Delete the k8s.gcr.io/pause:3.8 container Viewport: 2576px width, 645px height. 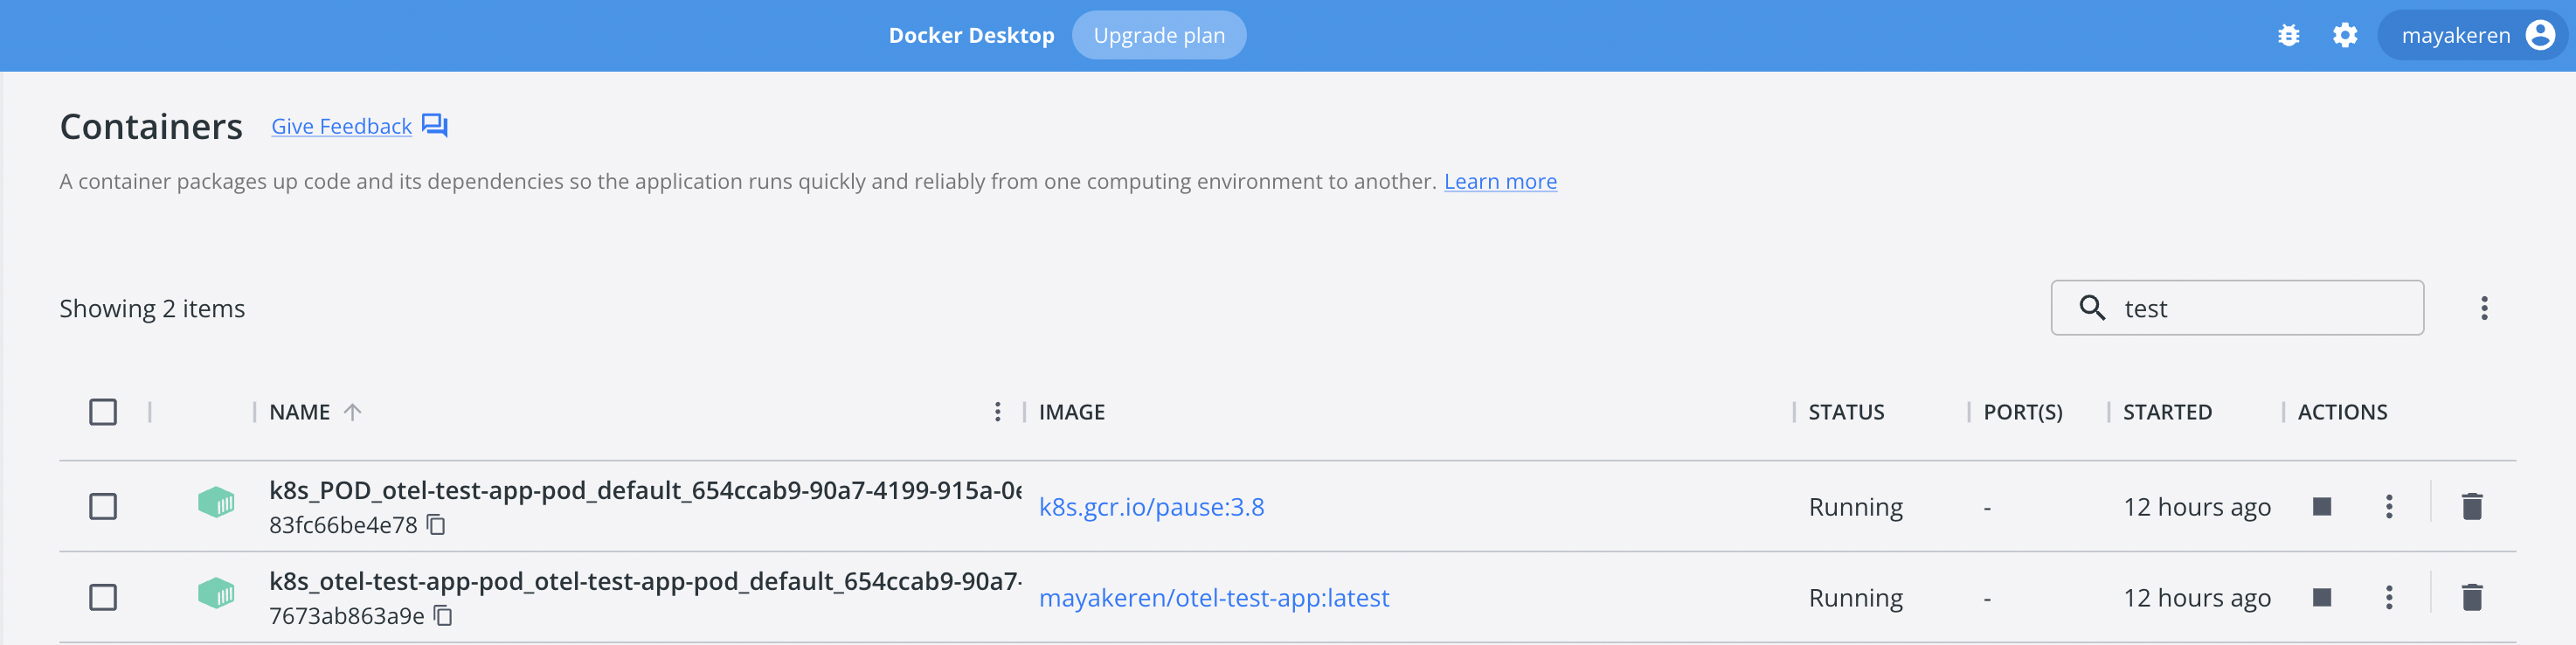click(x=2472, y=506)
